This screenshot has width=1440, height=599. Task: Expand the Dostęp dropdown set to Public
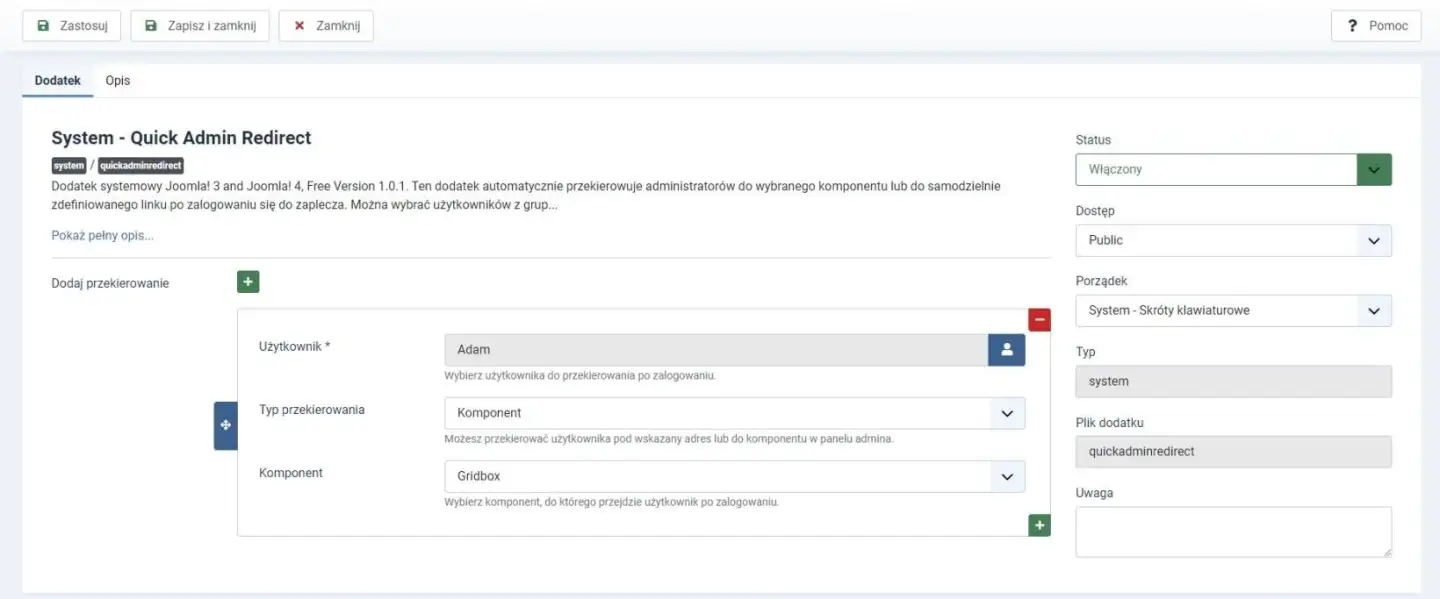coord(1233,240)
